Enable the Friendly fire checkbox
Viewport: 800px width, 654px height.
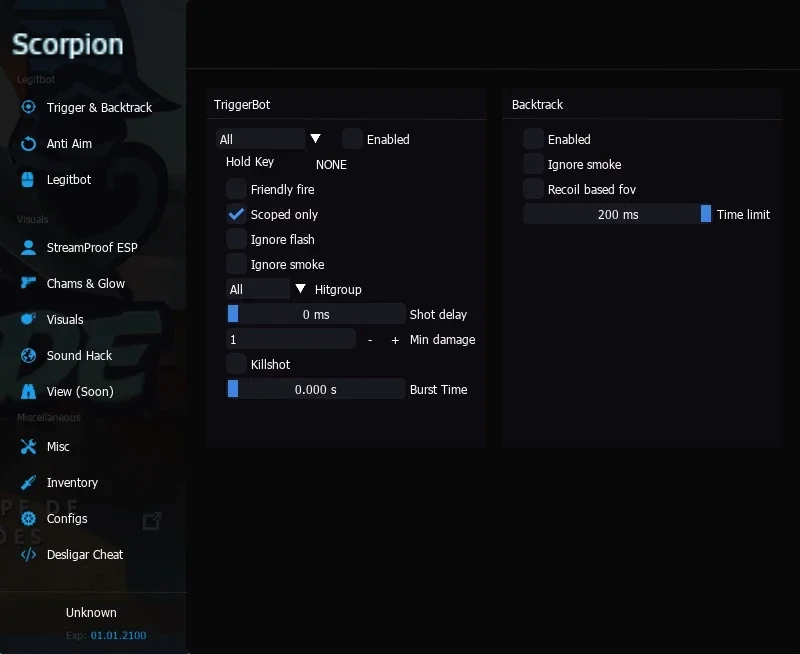point(236,189)
